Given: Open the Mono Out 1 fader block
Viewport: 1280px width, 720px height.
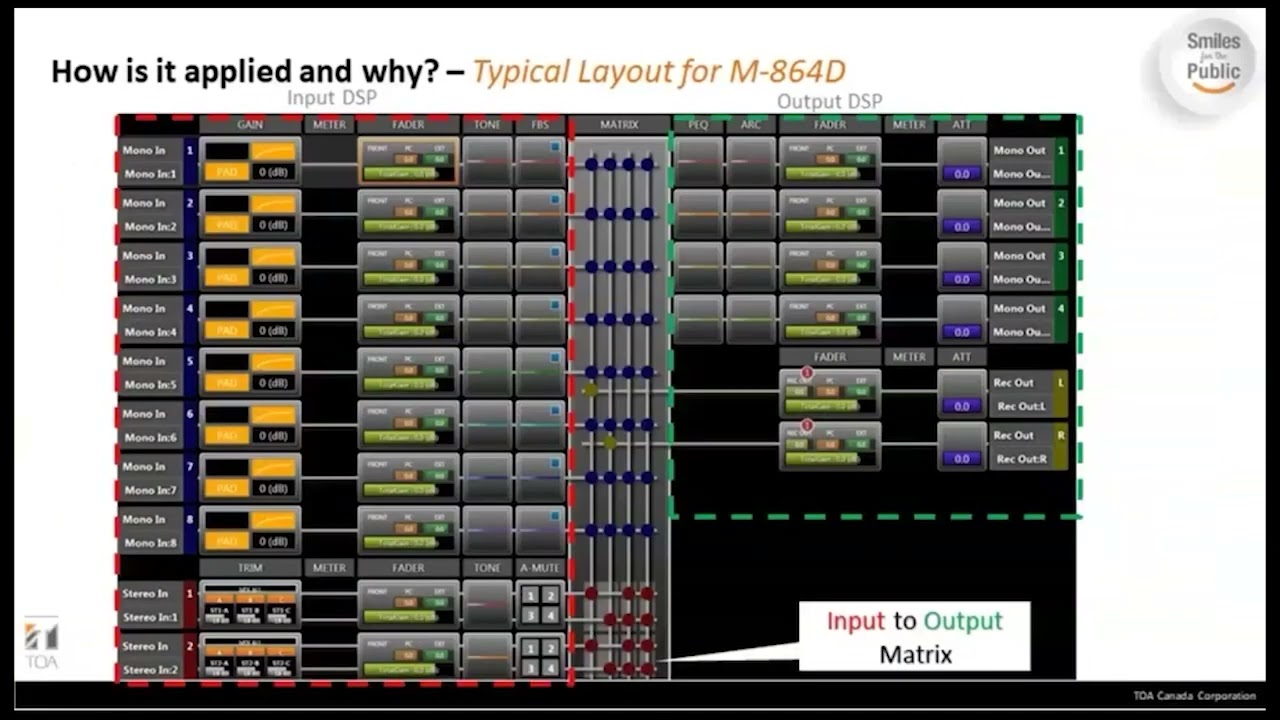Looking at the screenshot, I should coord(830,161).
